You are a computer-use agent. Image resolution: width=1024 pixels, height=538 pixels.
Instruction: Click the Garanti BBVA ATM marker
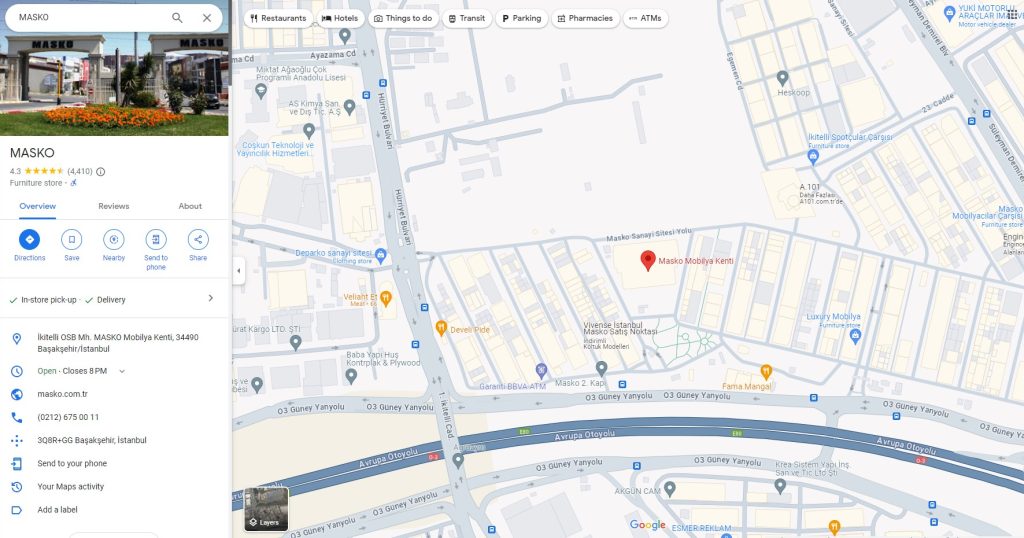[541, 370]
